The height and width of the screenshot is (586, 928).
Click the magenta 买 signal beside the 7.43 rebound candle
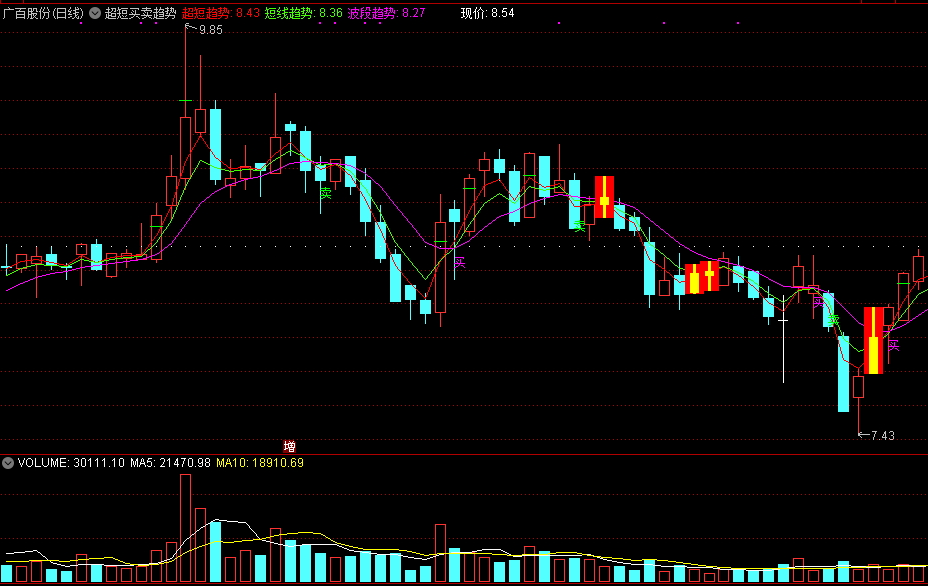point(894,346)
